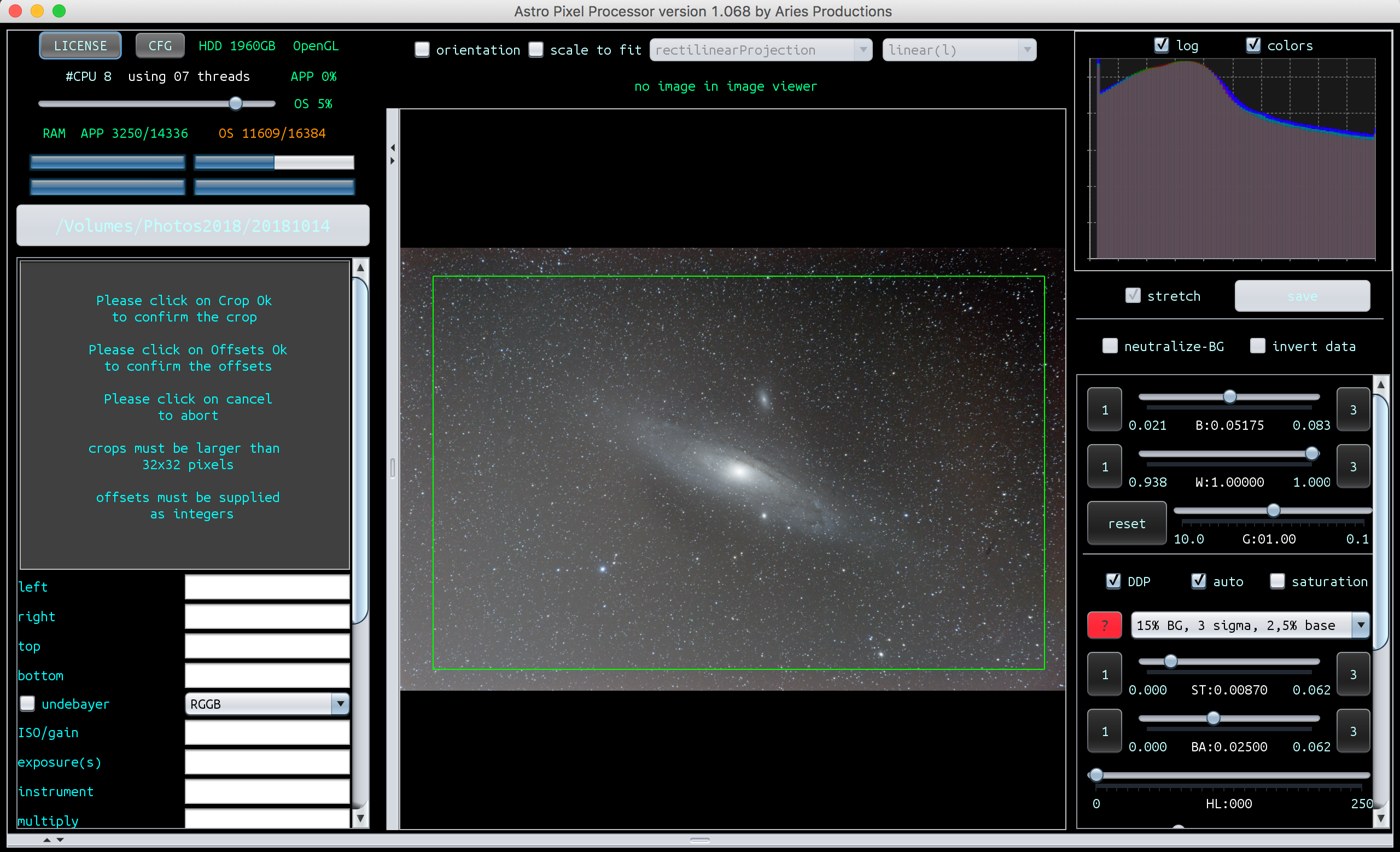This screenshot has width=1400, height=852.
Task: Click the 1 button beside the BA slider
Action: pos(1105,731)
